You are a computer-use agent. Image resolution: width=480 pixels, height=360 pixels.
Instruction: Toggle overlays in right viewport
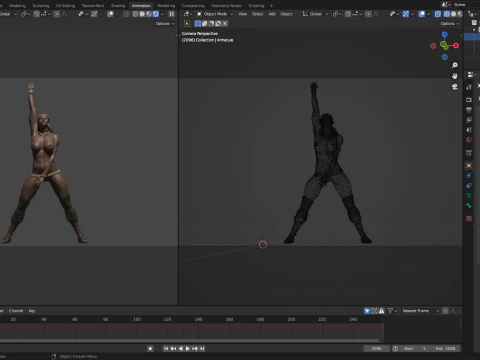[422, 14]
